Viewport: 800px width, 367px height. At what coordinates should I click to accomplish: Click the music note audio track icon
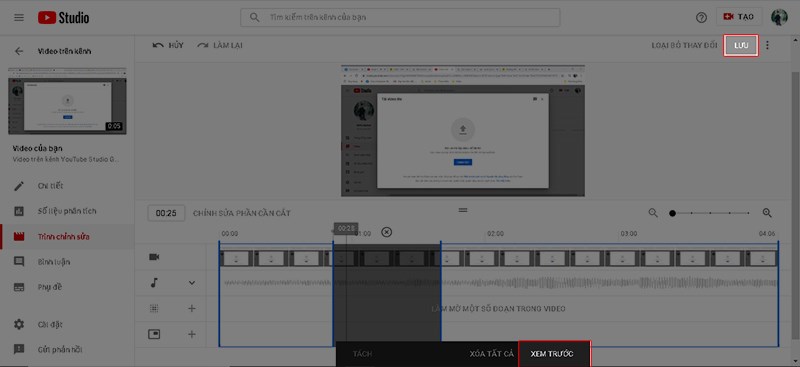pos(154,282)
